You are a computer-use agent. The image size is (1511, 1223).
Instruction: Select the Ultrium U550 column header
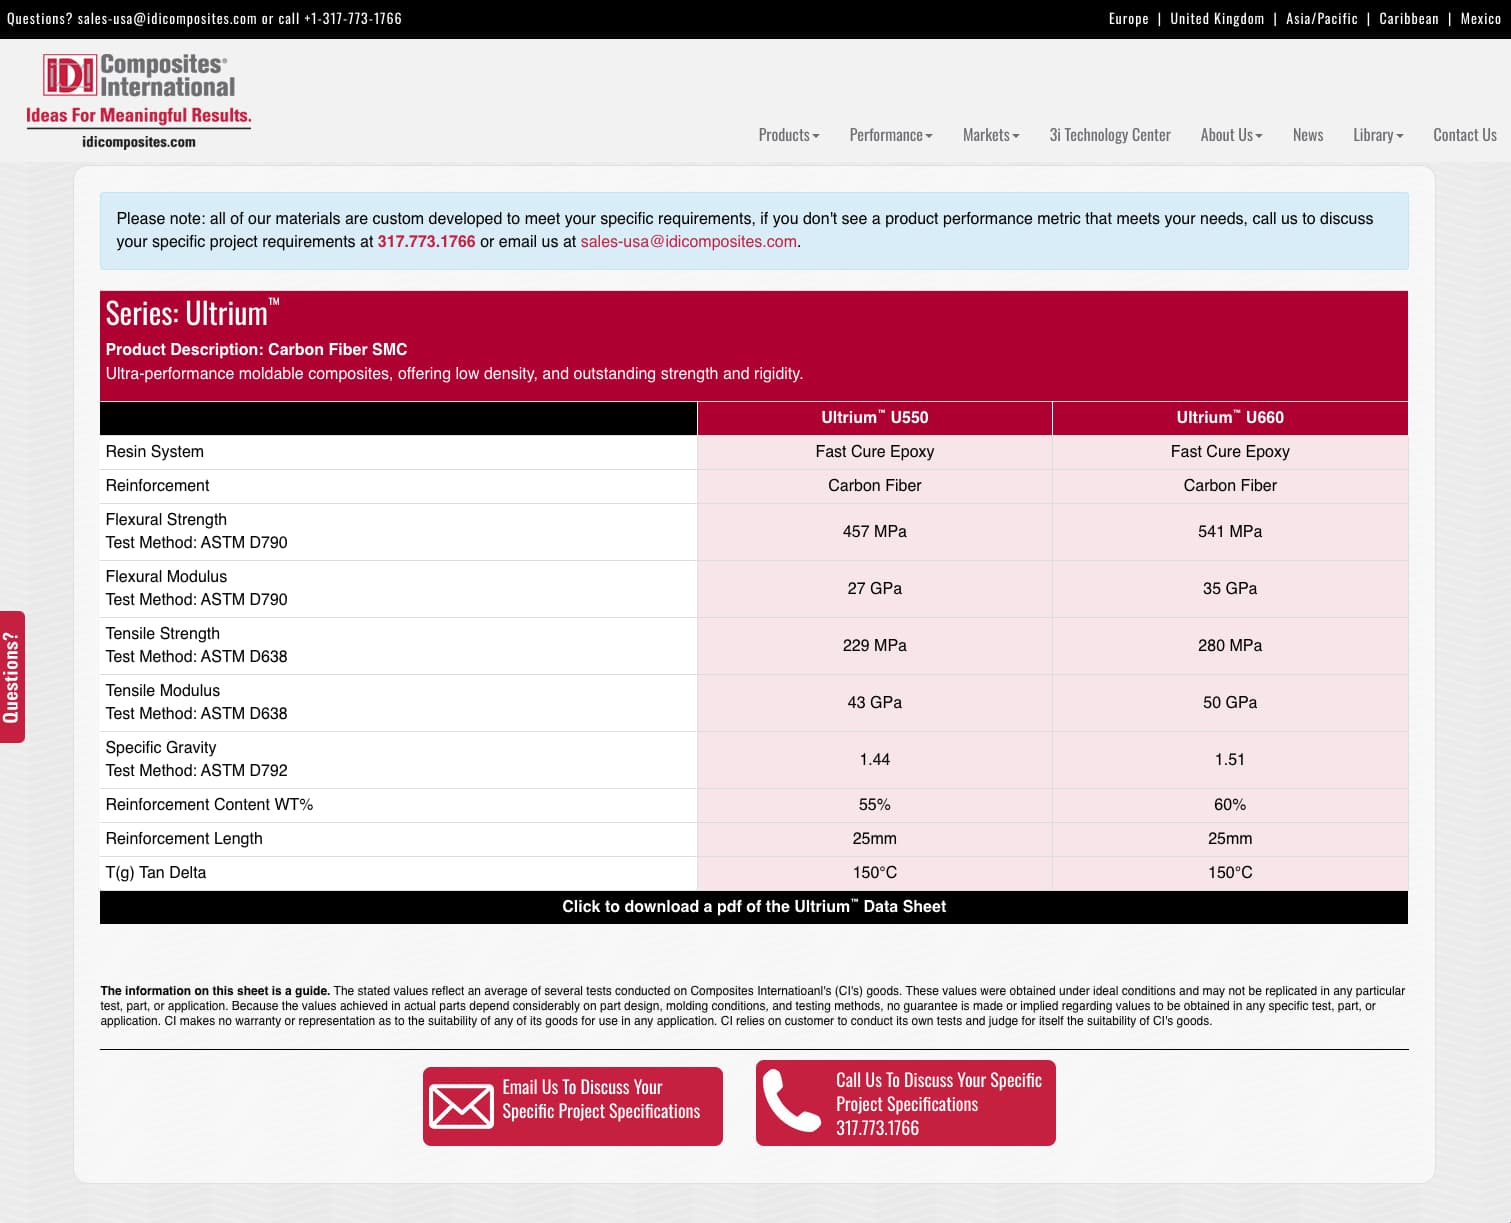pos(875,418)
